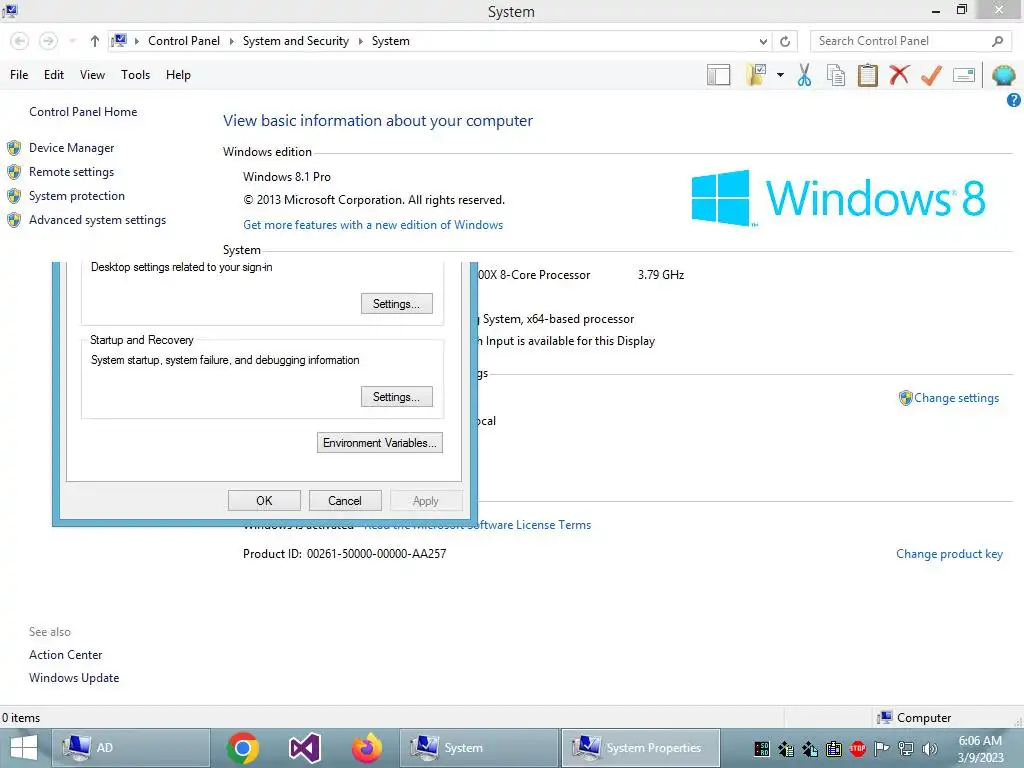
Task: Go back with the Back arrow
Action: coord(20,41)
